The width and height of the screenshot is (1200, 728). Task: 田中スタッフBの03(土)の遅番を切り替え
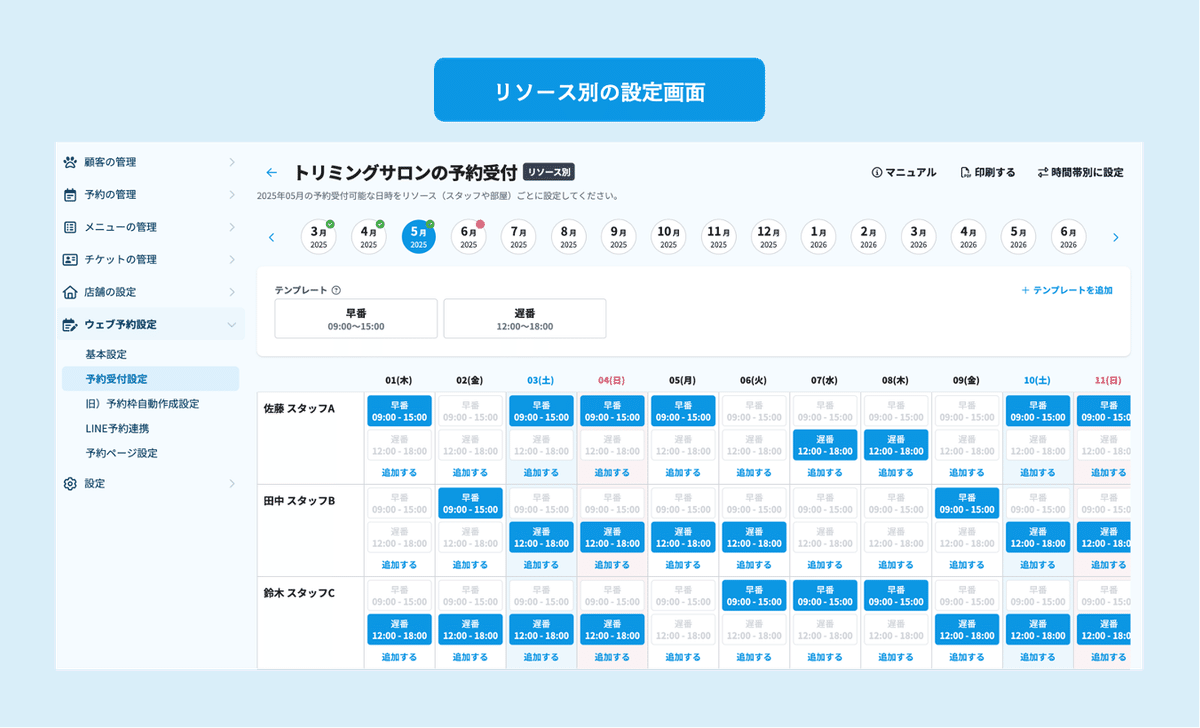(540, 537)
